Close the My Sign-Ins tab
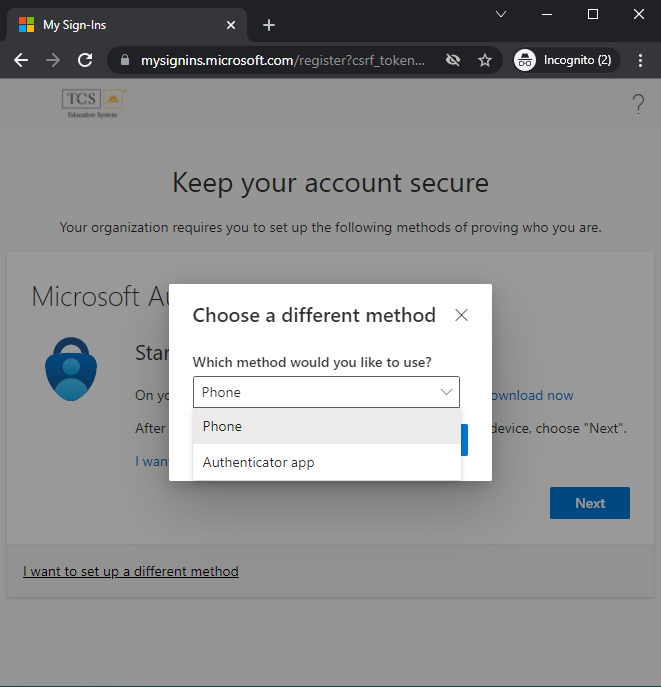Screen dimensions: 661x687 pyautogui.click(x=231, y=25)
